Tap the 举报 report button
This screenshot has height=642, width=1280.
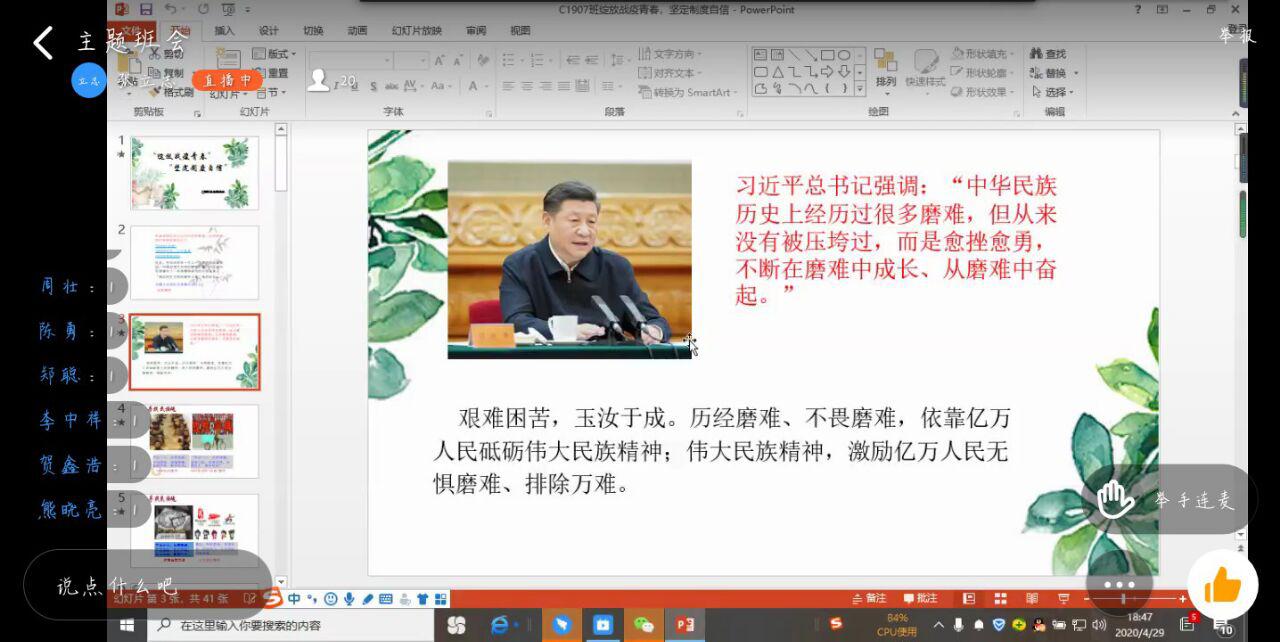tap(1236, 35)
